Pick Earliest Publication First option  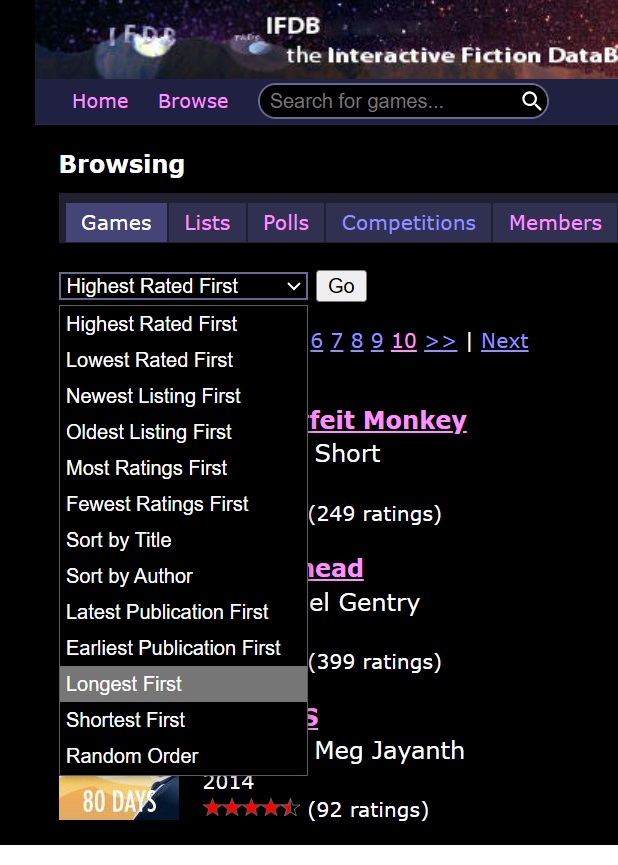[183, 648]
